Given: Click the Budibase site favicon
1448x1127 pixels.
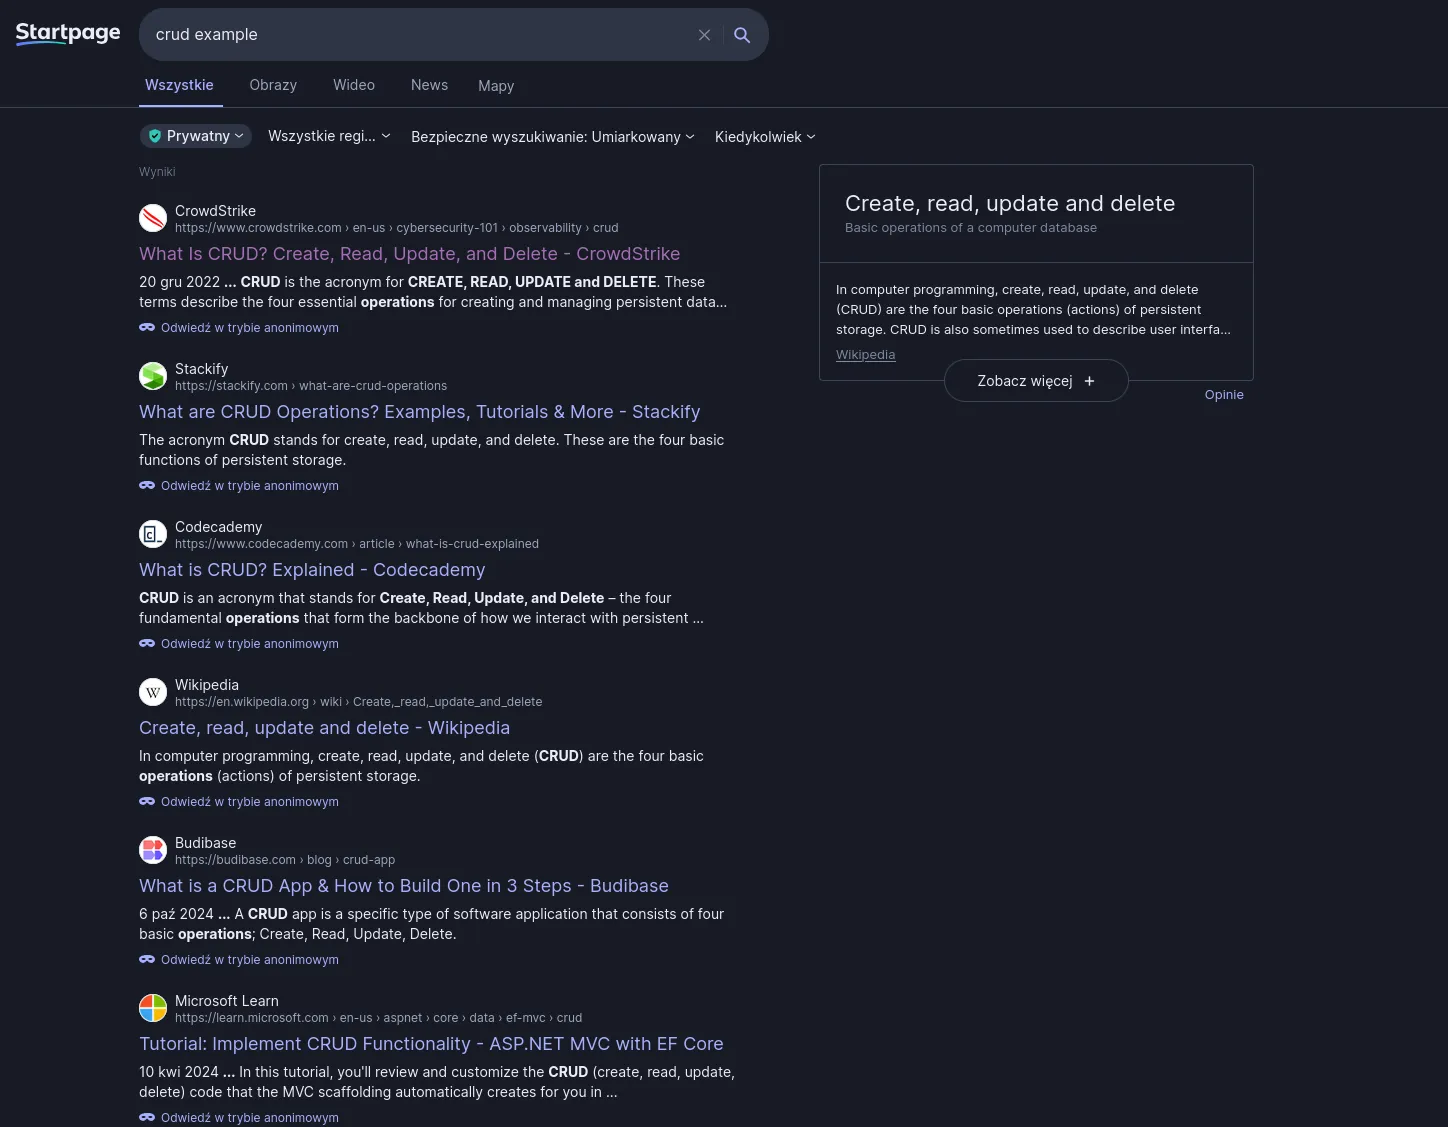Looking at the screenshot, I should 153,850.
